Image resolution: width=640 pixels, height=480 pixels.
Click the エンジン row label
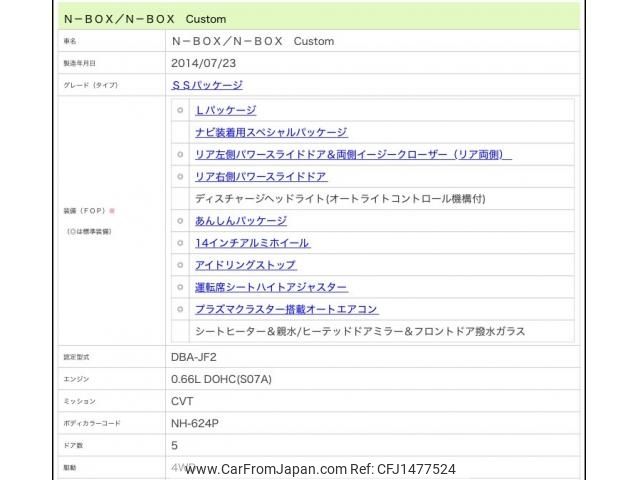point(76,379)
